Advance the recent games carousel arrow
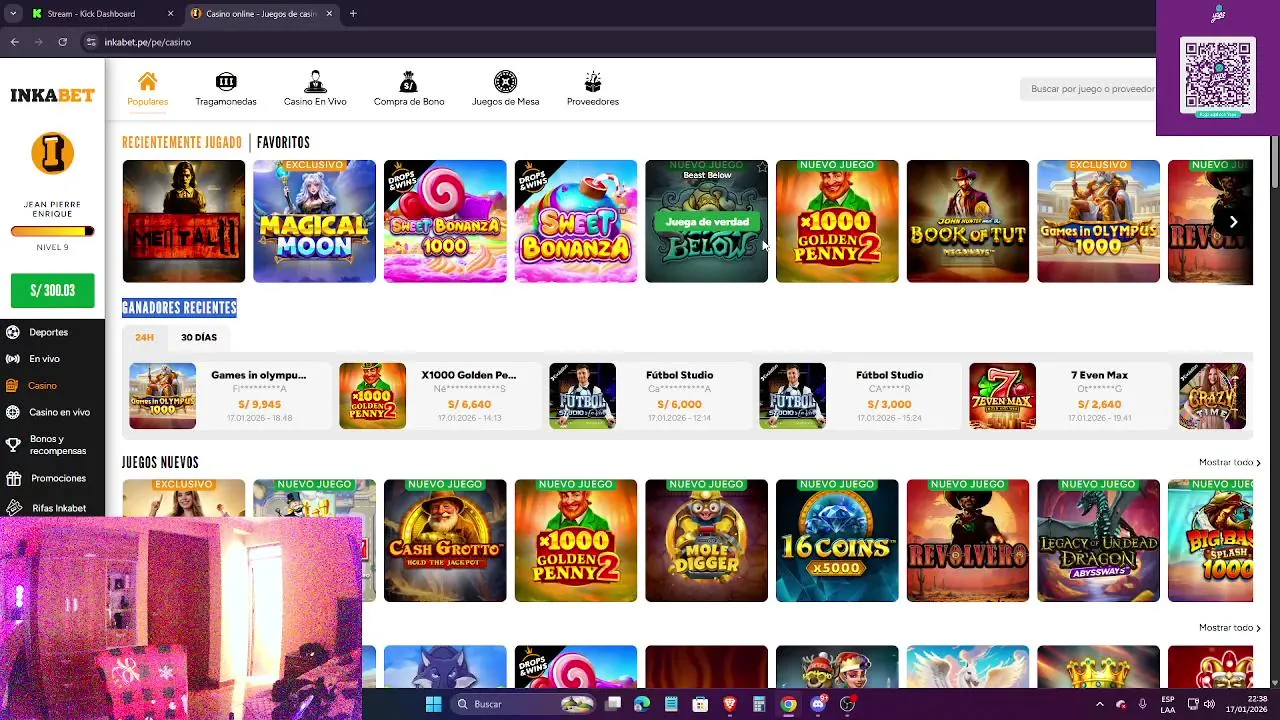The height and width of the screenshot is (720, 1280). pyautogui.click(x=1233, y=222)
